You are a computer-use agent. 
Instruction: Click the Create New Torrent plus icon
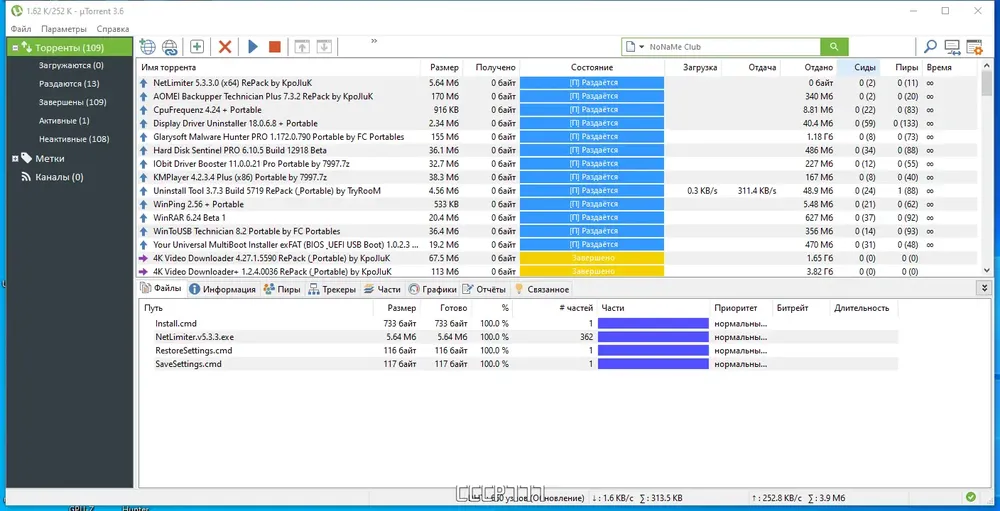coord(197,47)
